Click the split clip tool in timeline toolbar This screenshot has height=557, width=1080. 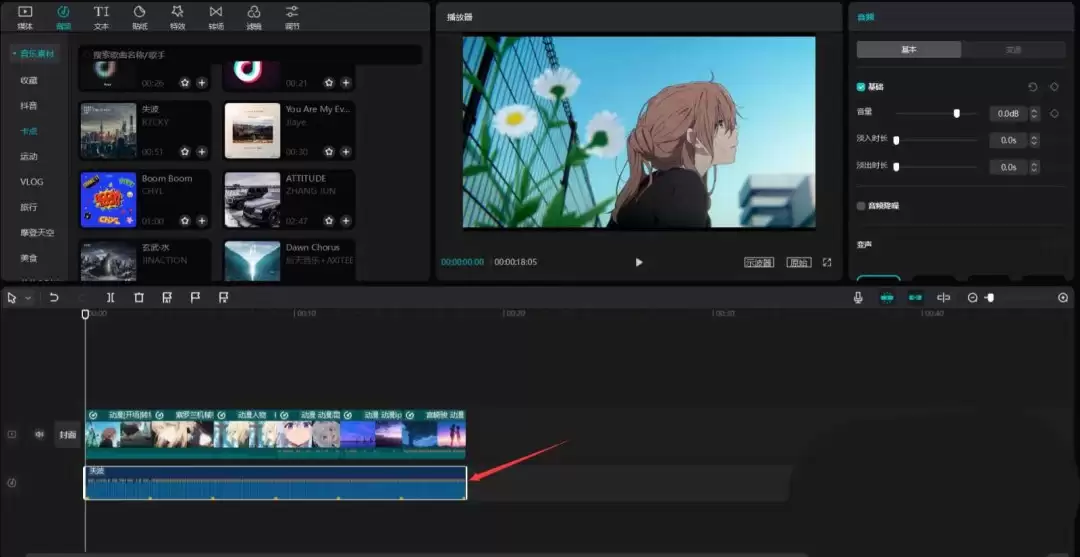(x=111, y=298)
